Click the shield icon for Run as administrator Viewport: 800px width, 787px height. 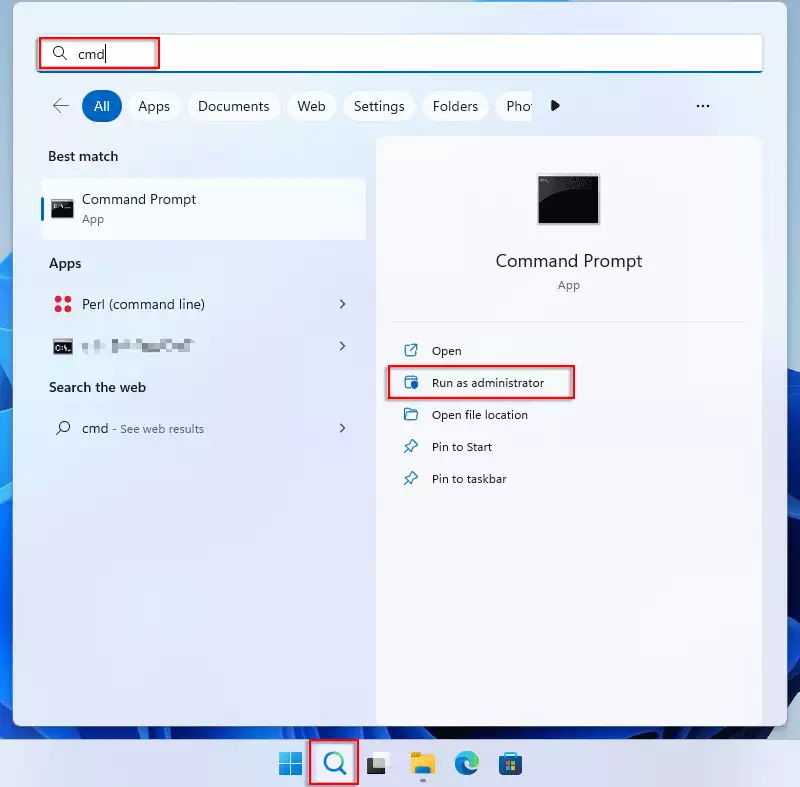pos(411,383)
